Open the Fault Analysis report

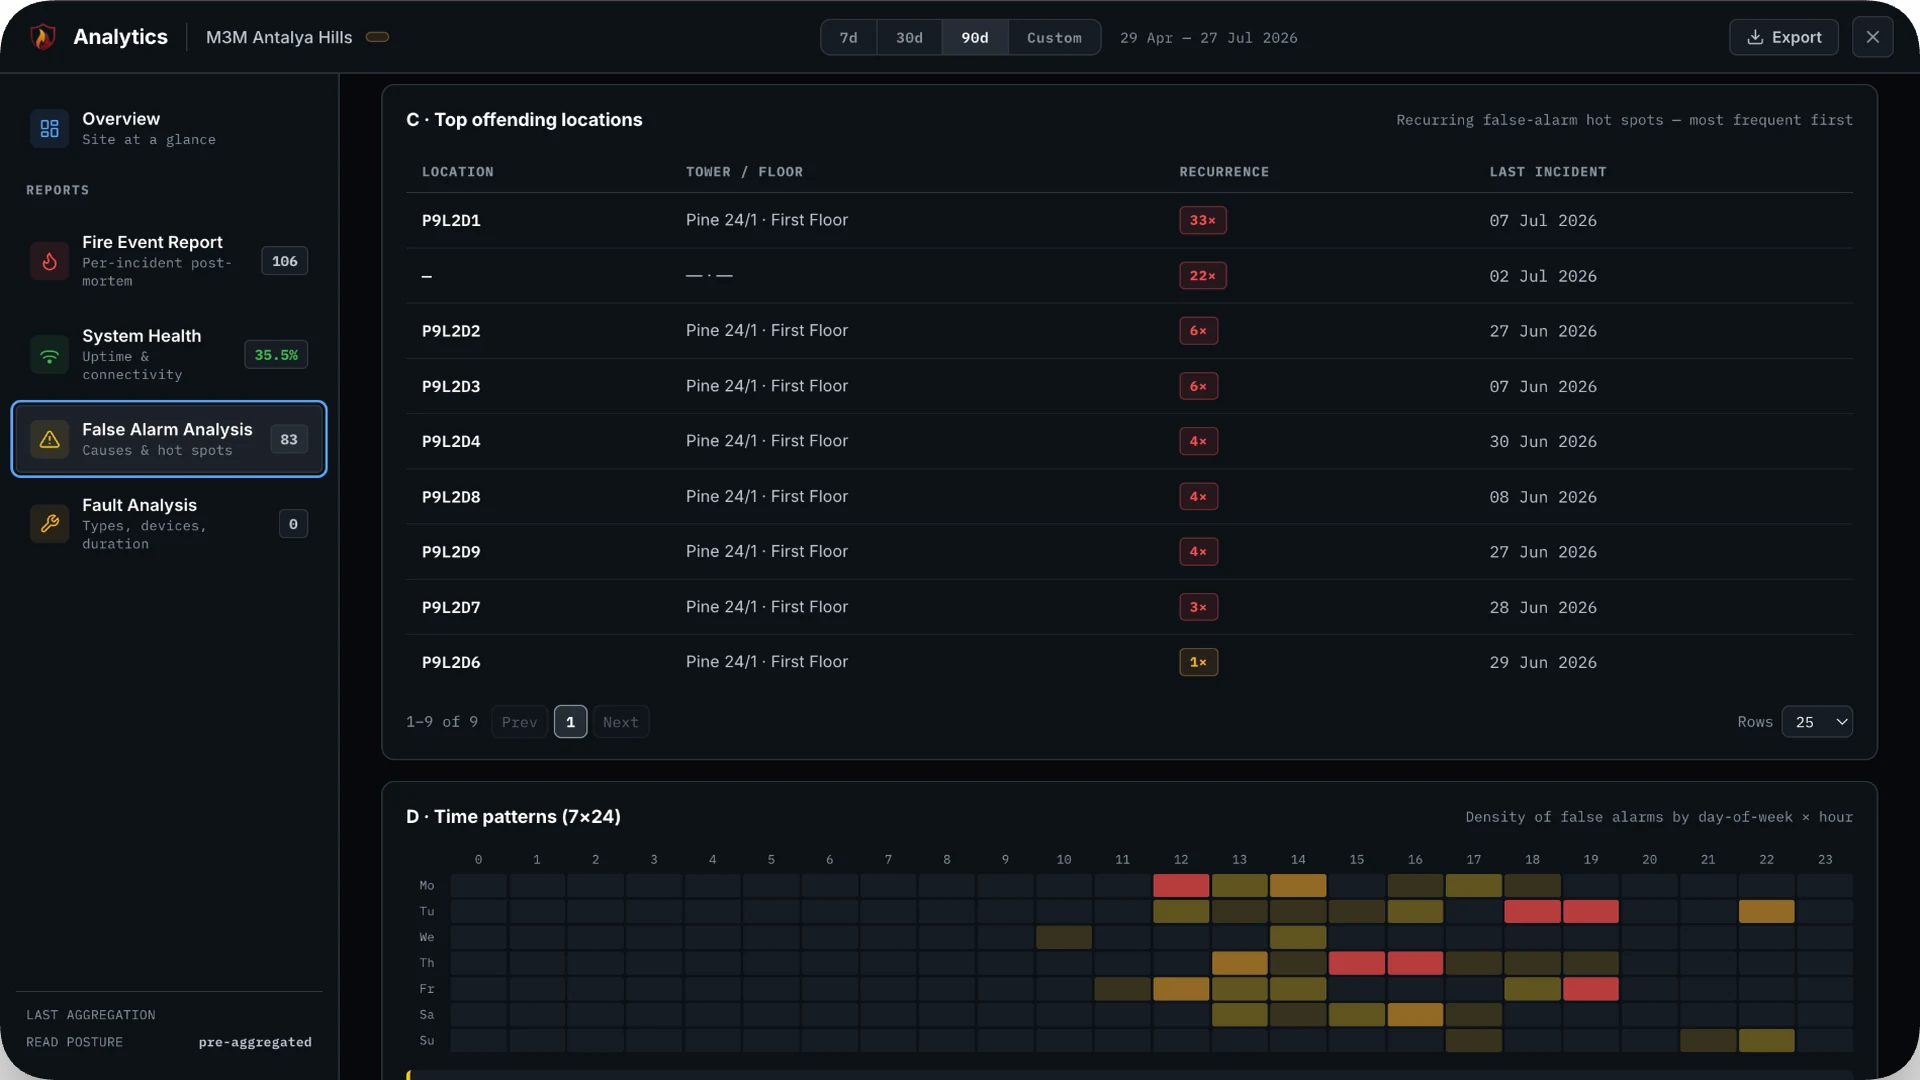coord(169,524)
